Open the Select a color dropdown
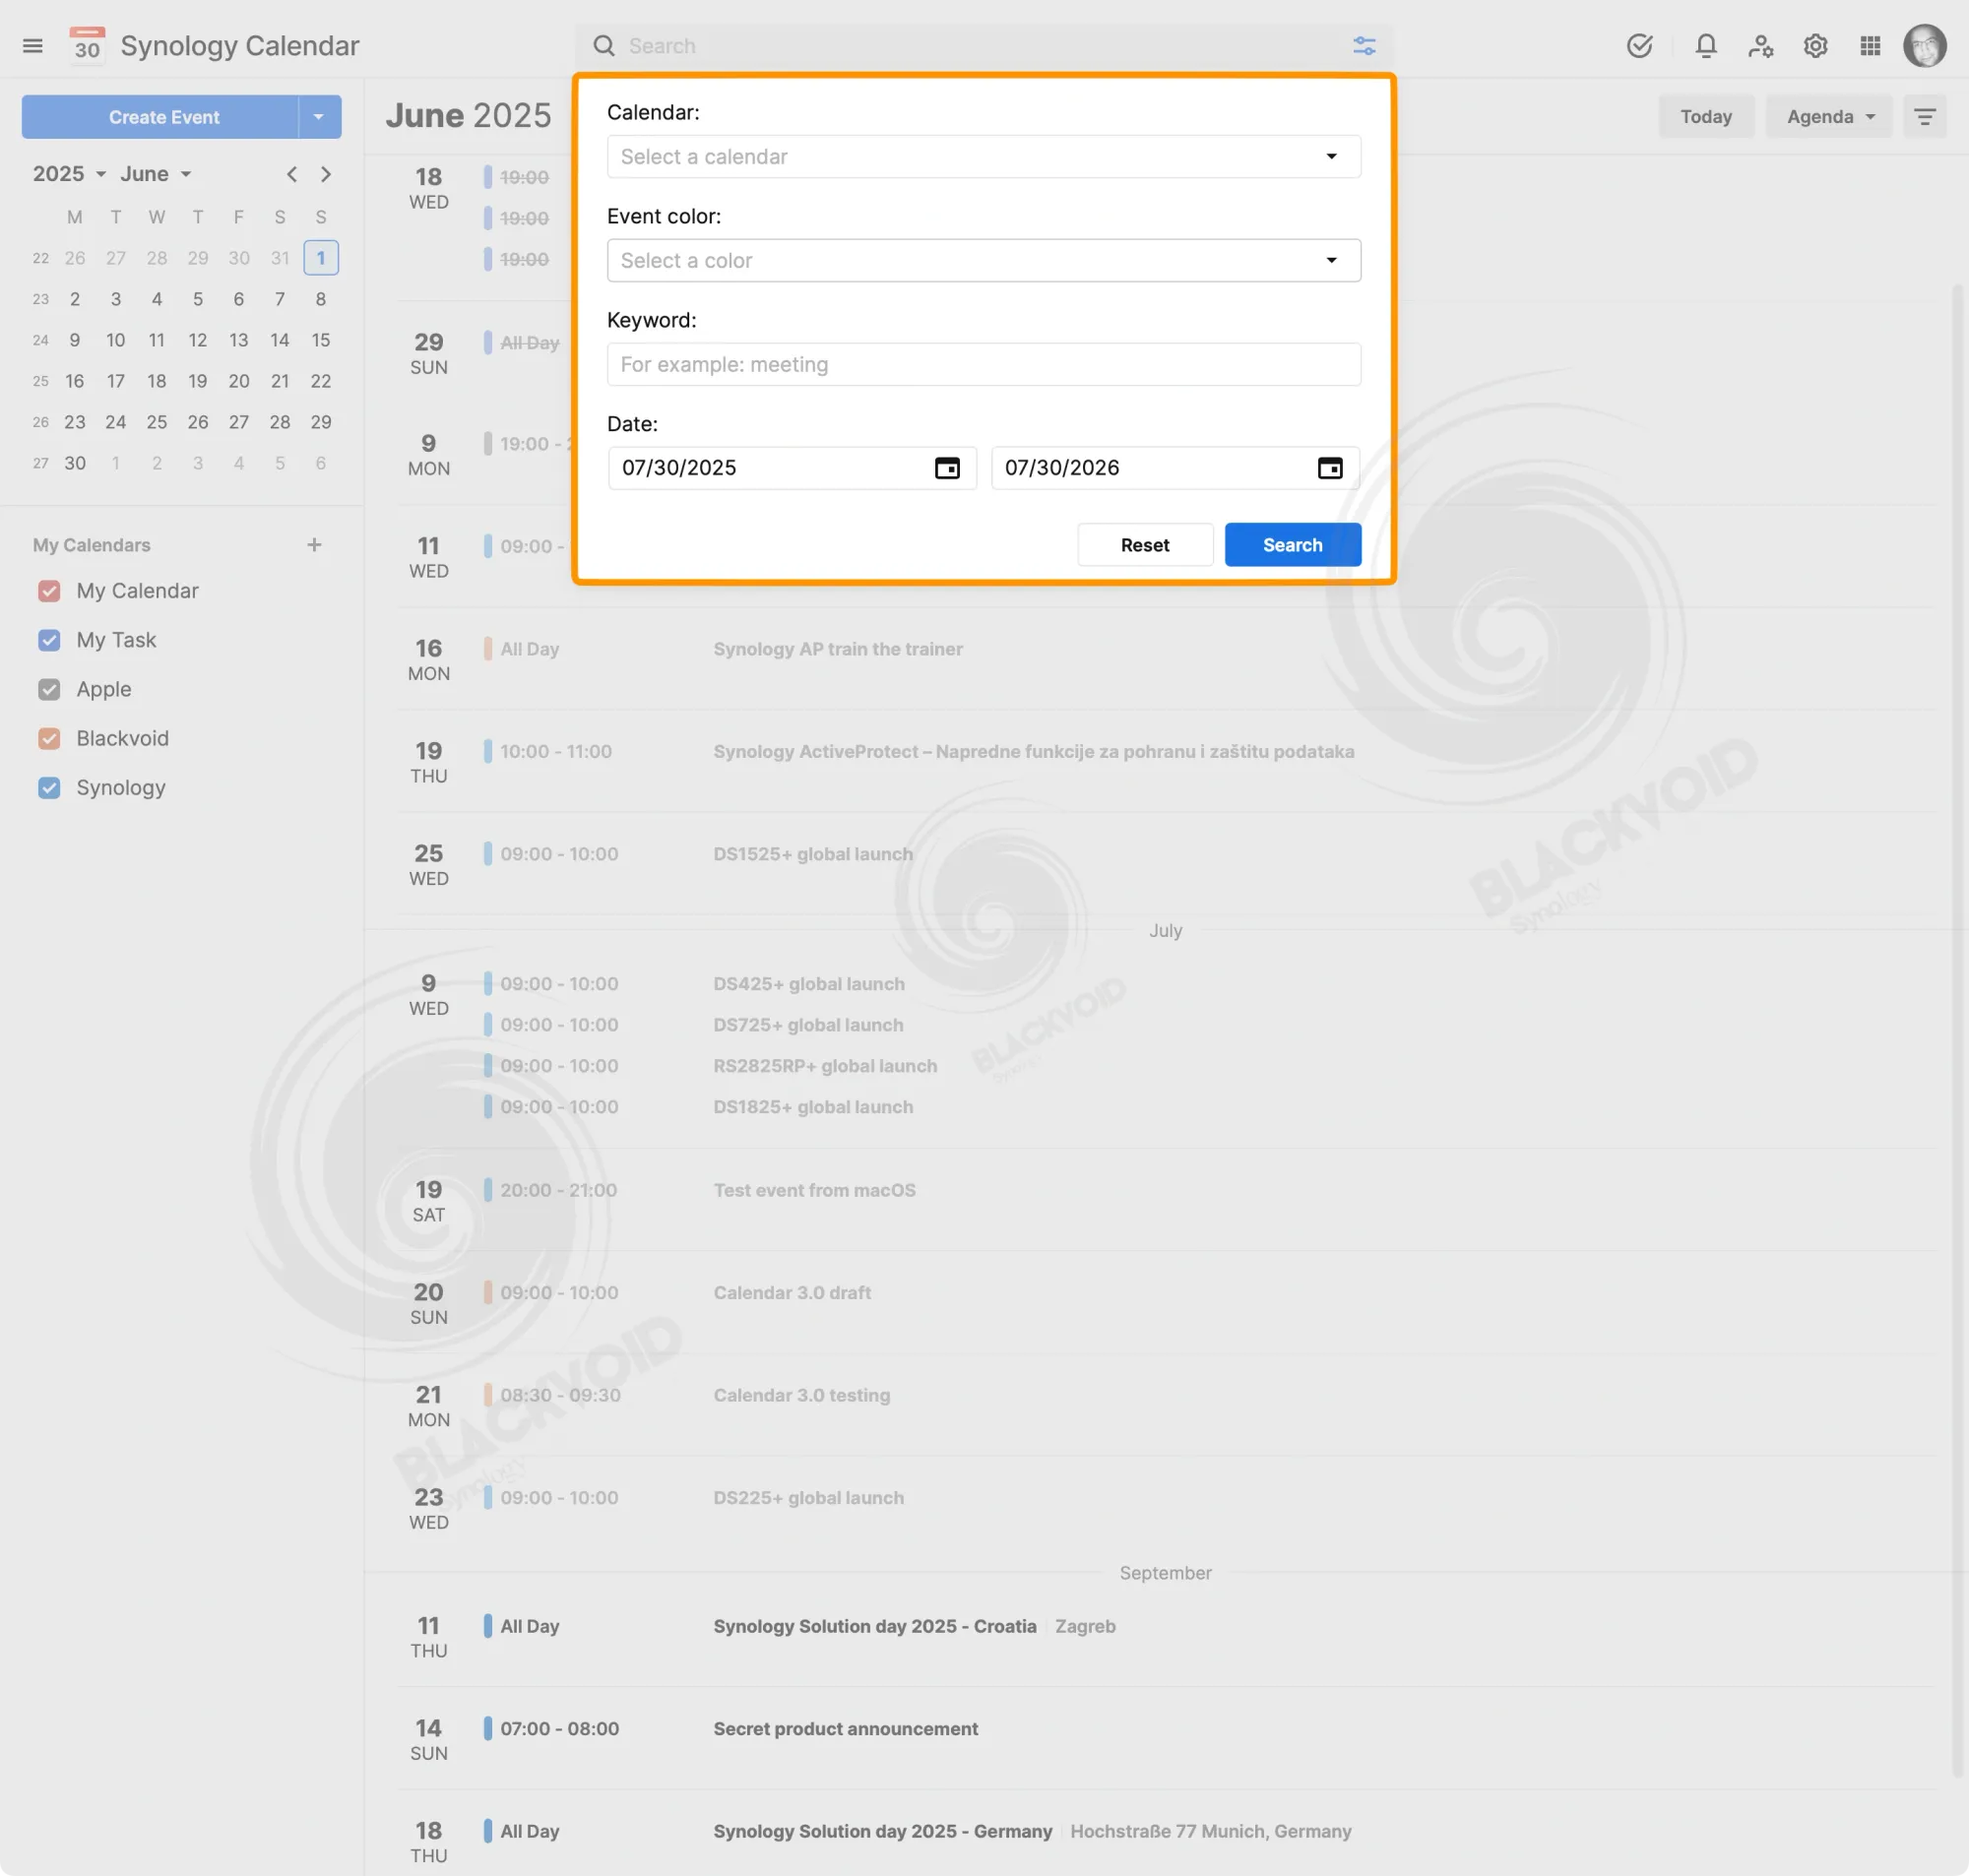 (983, 261)
